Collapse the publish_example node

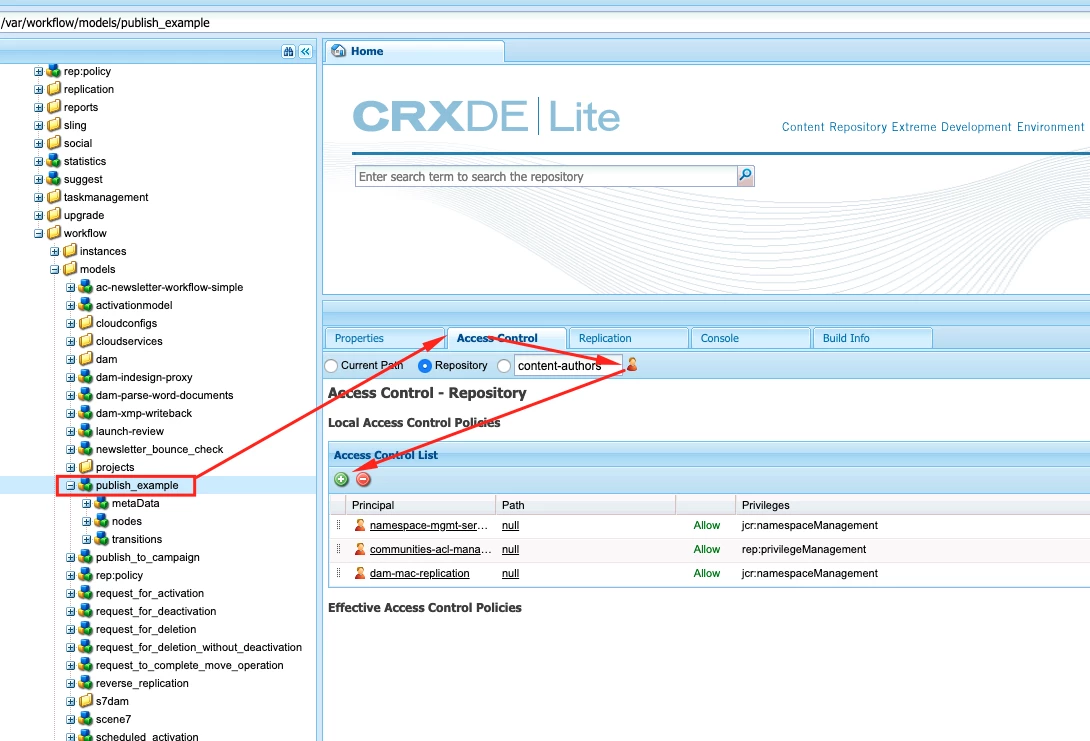coord(70,485)
